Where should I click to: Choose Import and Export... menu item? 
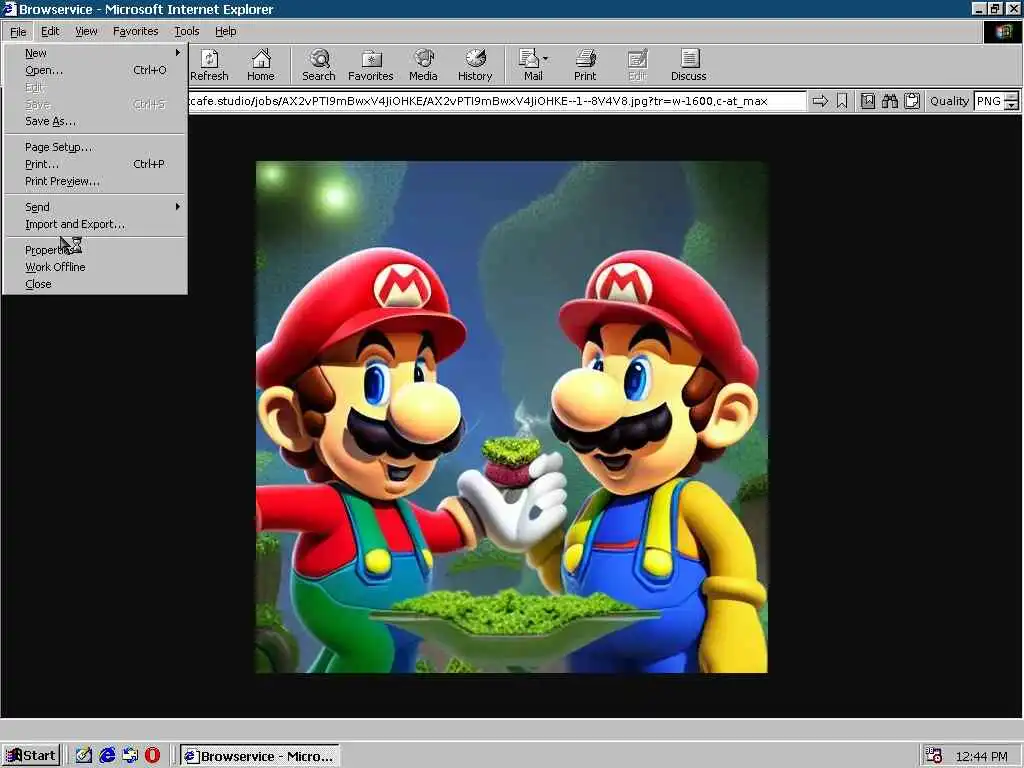(95, 224)
